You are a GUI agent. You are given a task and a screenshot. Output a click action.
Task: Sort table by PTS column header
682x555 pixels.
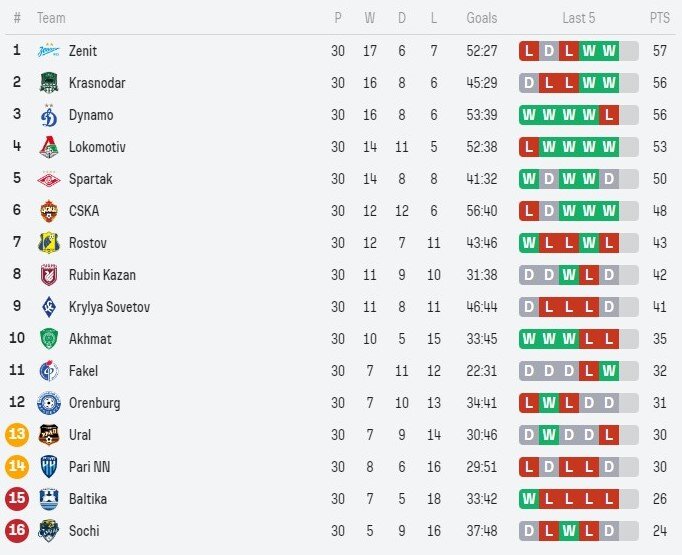(x=659, y=18)
